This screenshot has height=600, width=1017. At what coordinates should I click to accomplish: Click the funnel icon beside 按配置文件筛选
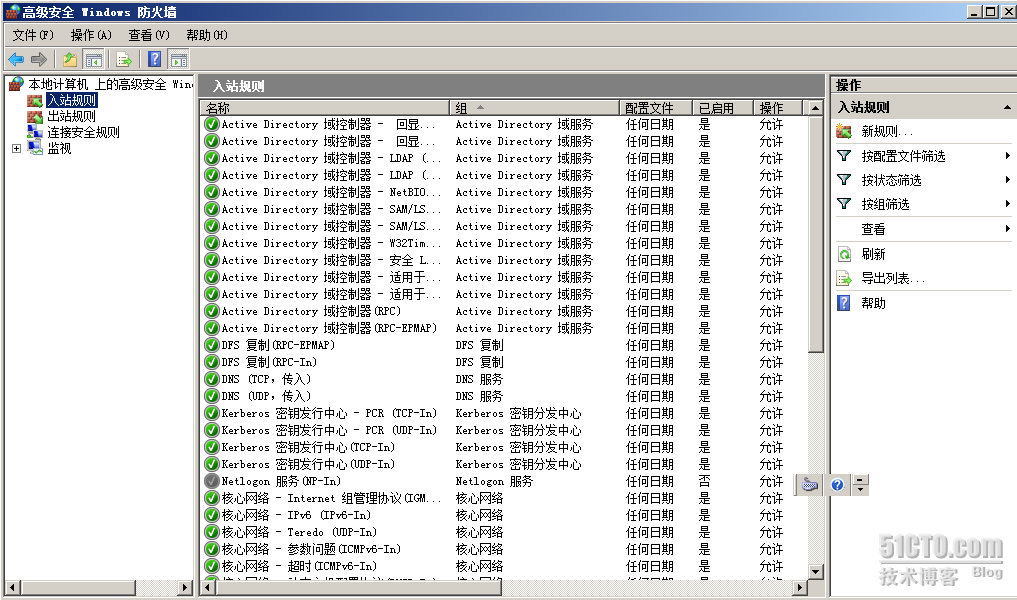click(844, 156)
